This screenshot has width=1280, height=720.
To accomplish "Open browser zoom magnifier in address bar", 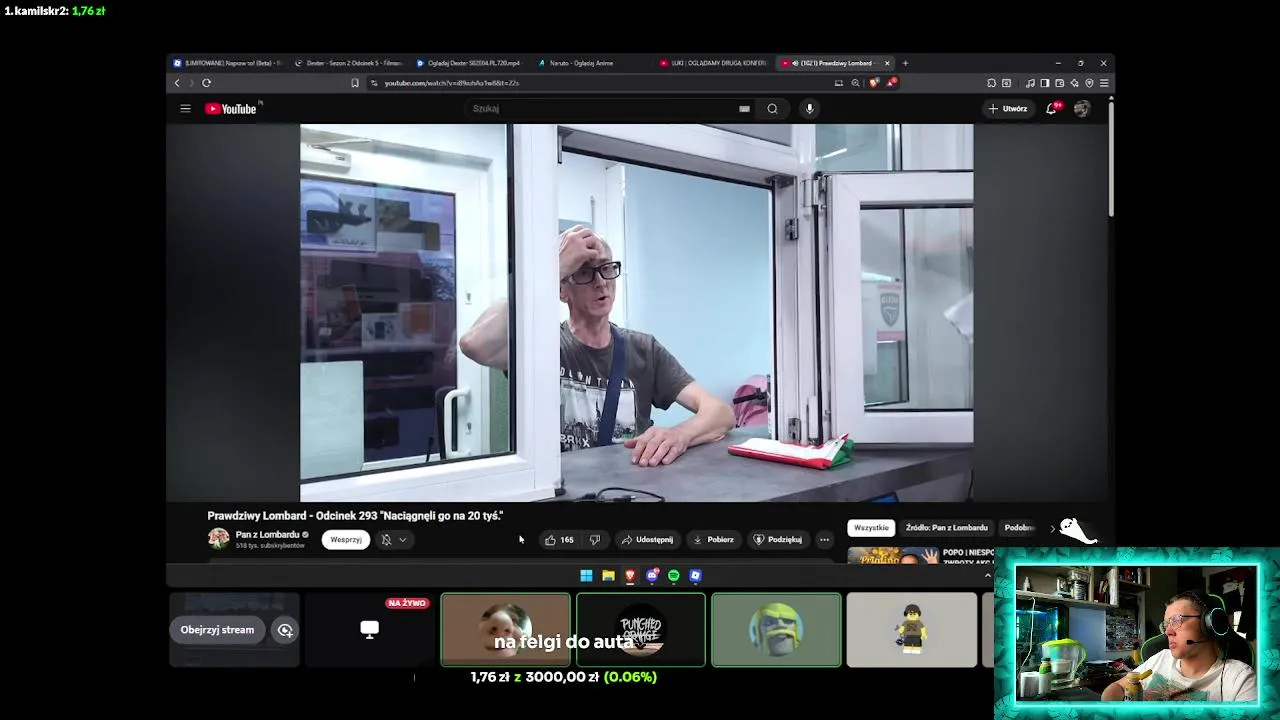I will (855, 83).
